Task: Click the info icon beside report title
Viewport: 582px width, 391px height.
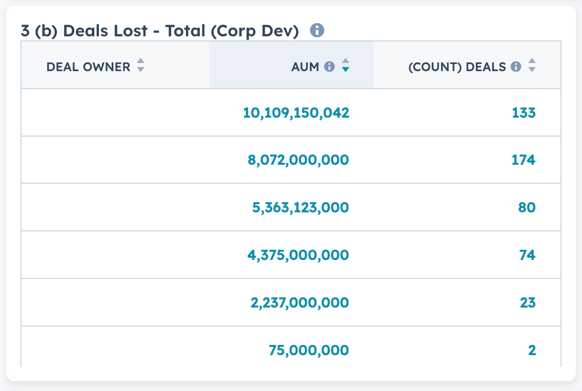Action: coord(317,30)
